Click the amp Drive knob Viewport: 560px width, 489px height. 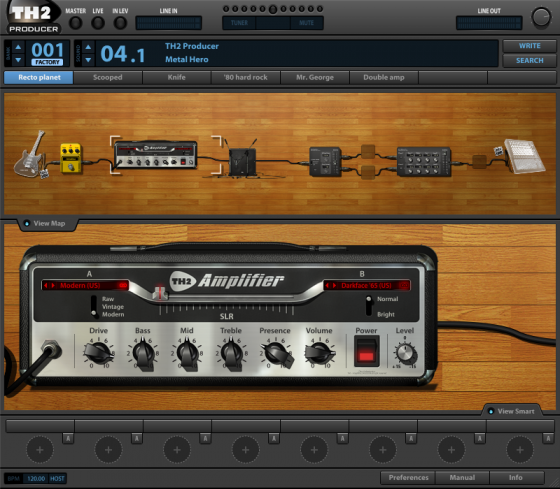pos(98,352)
